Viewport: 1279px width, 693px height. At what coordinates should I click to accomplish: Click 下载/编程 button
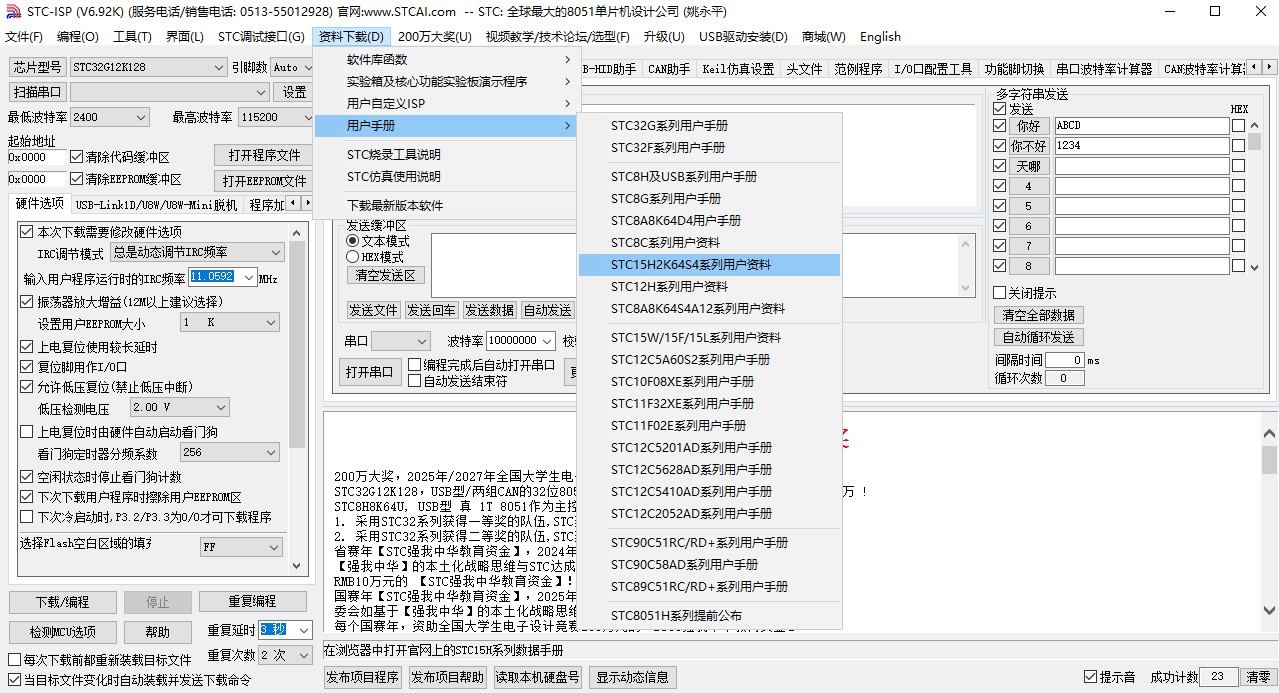coord(61,602)
